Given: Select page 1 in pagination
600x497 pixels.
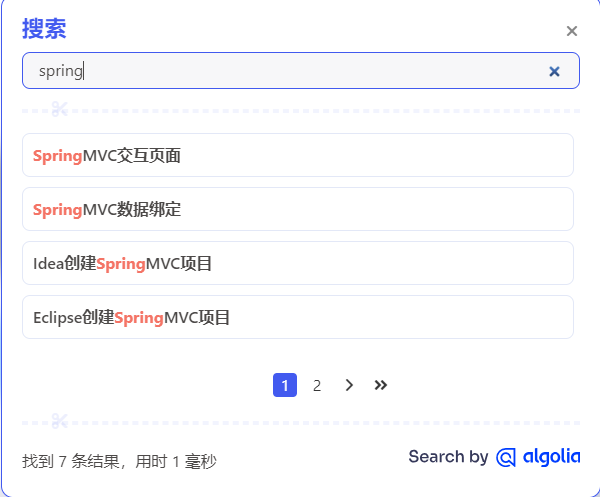Looking at the screenshot, I should pos(285,385).
